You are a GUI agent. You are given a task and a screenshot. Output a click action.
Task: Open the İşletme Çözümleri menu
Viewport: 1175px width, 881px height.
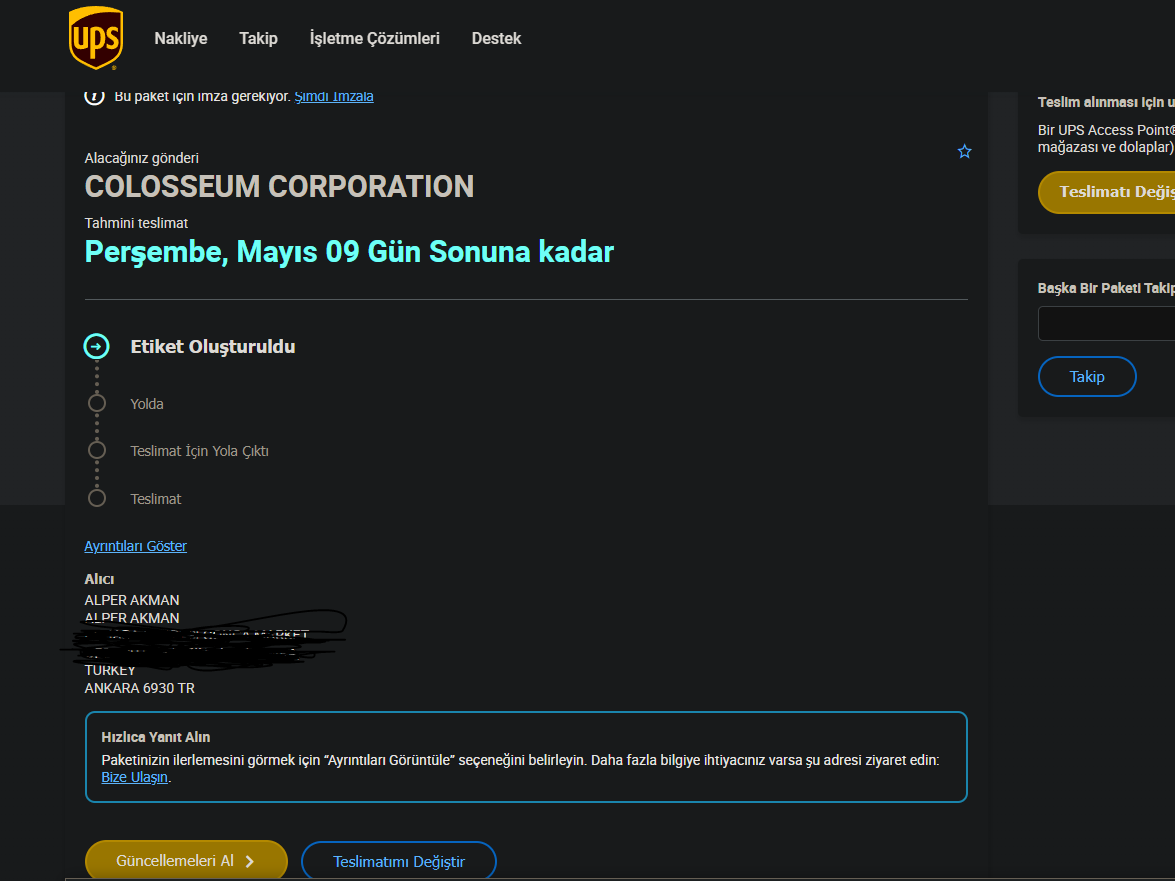[x=375, y=38]
